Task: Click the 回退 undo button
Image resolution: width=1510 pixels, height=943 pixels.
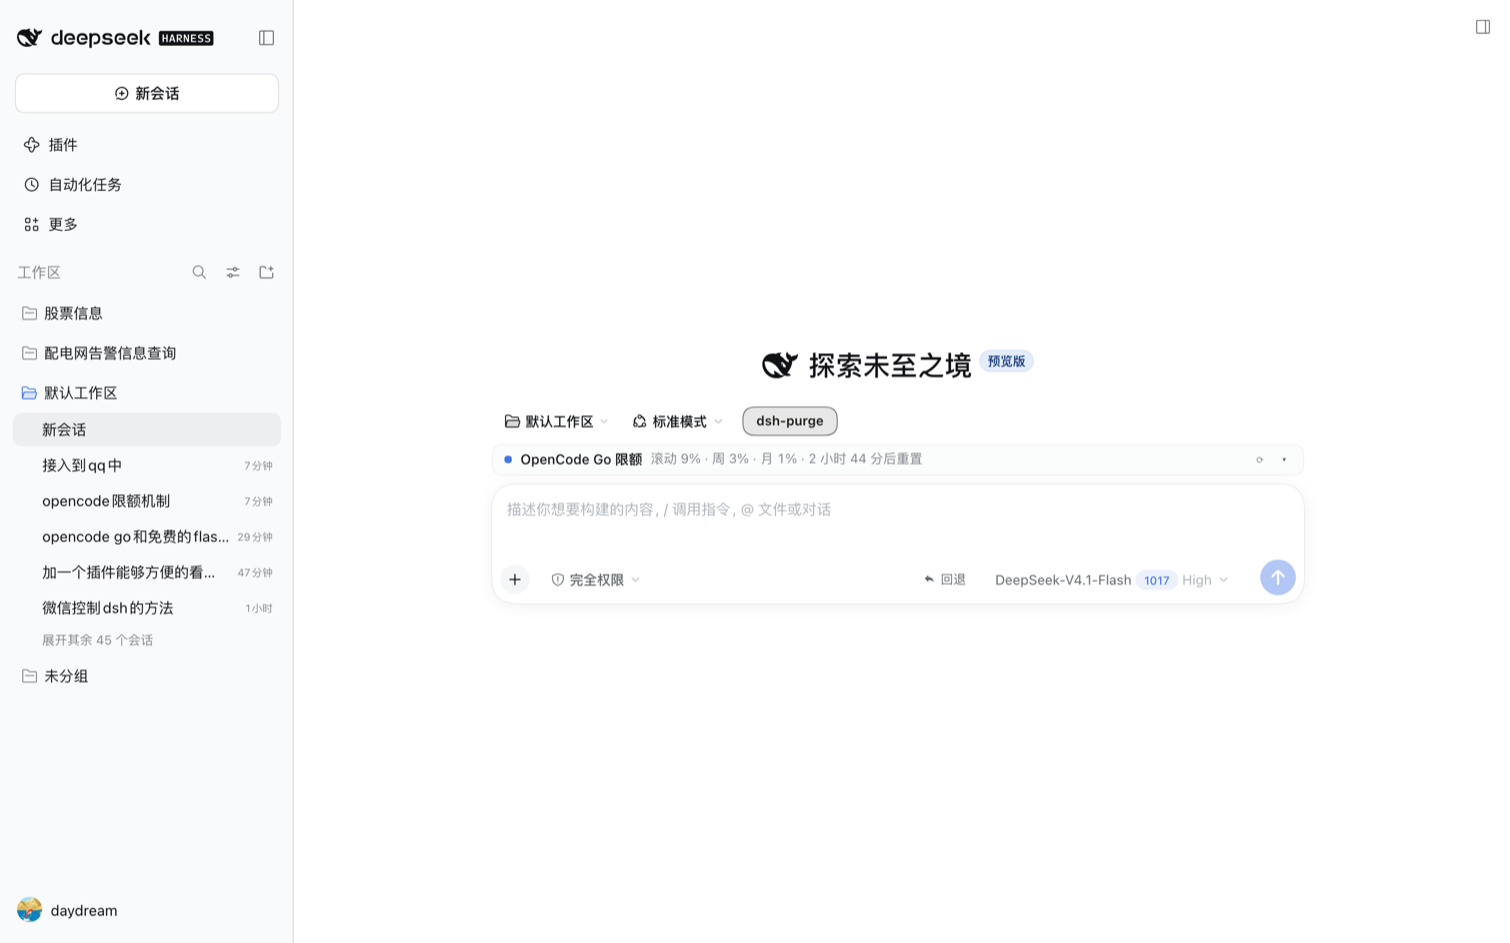Action: pyautogui.click(x=945, y=580)
